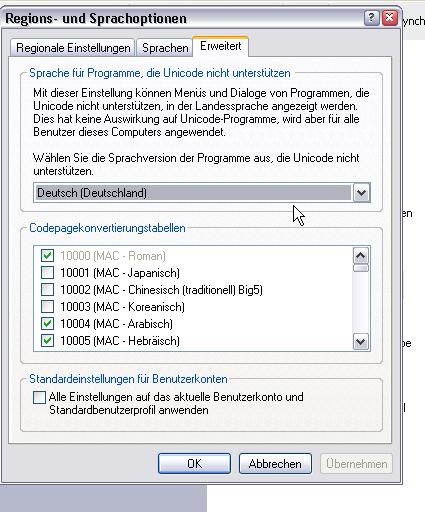The width and height of the screenshot is (425, 512).
Task: Click codepage list scroll down arrow
Action: [x=361, y=341]
